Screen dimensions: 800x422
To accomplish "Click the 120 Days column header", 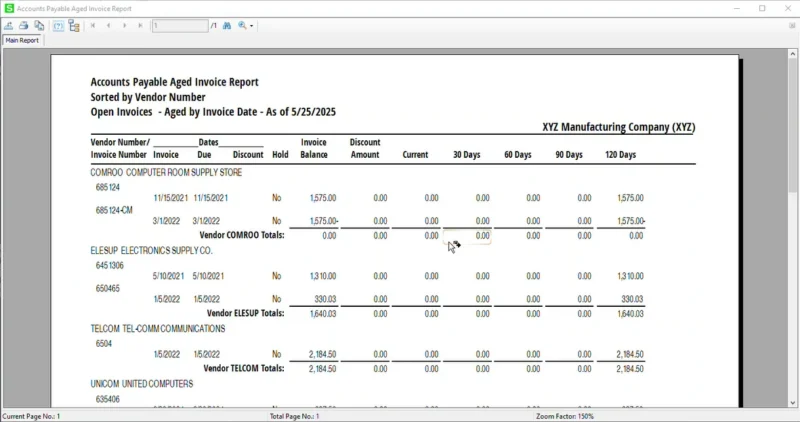I will (620, 155).
